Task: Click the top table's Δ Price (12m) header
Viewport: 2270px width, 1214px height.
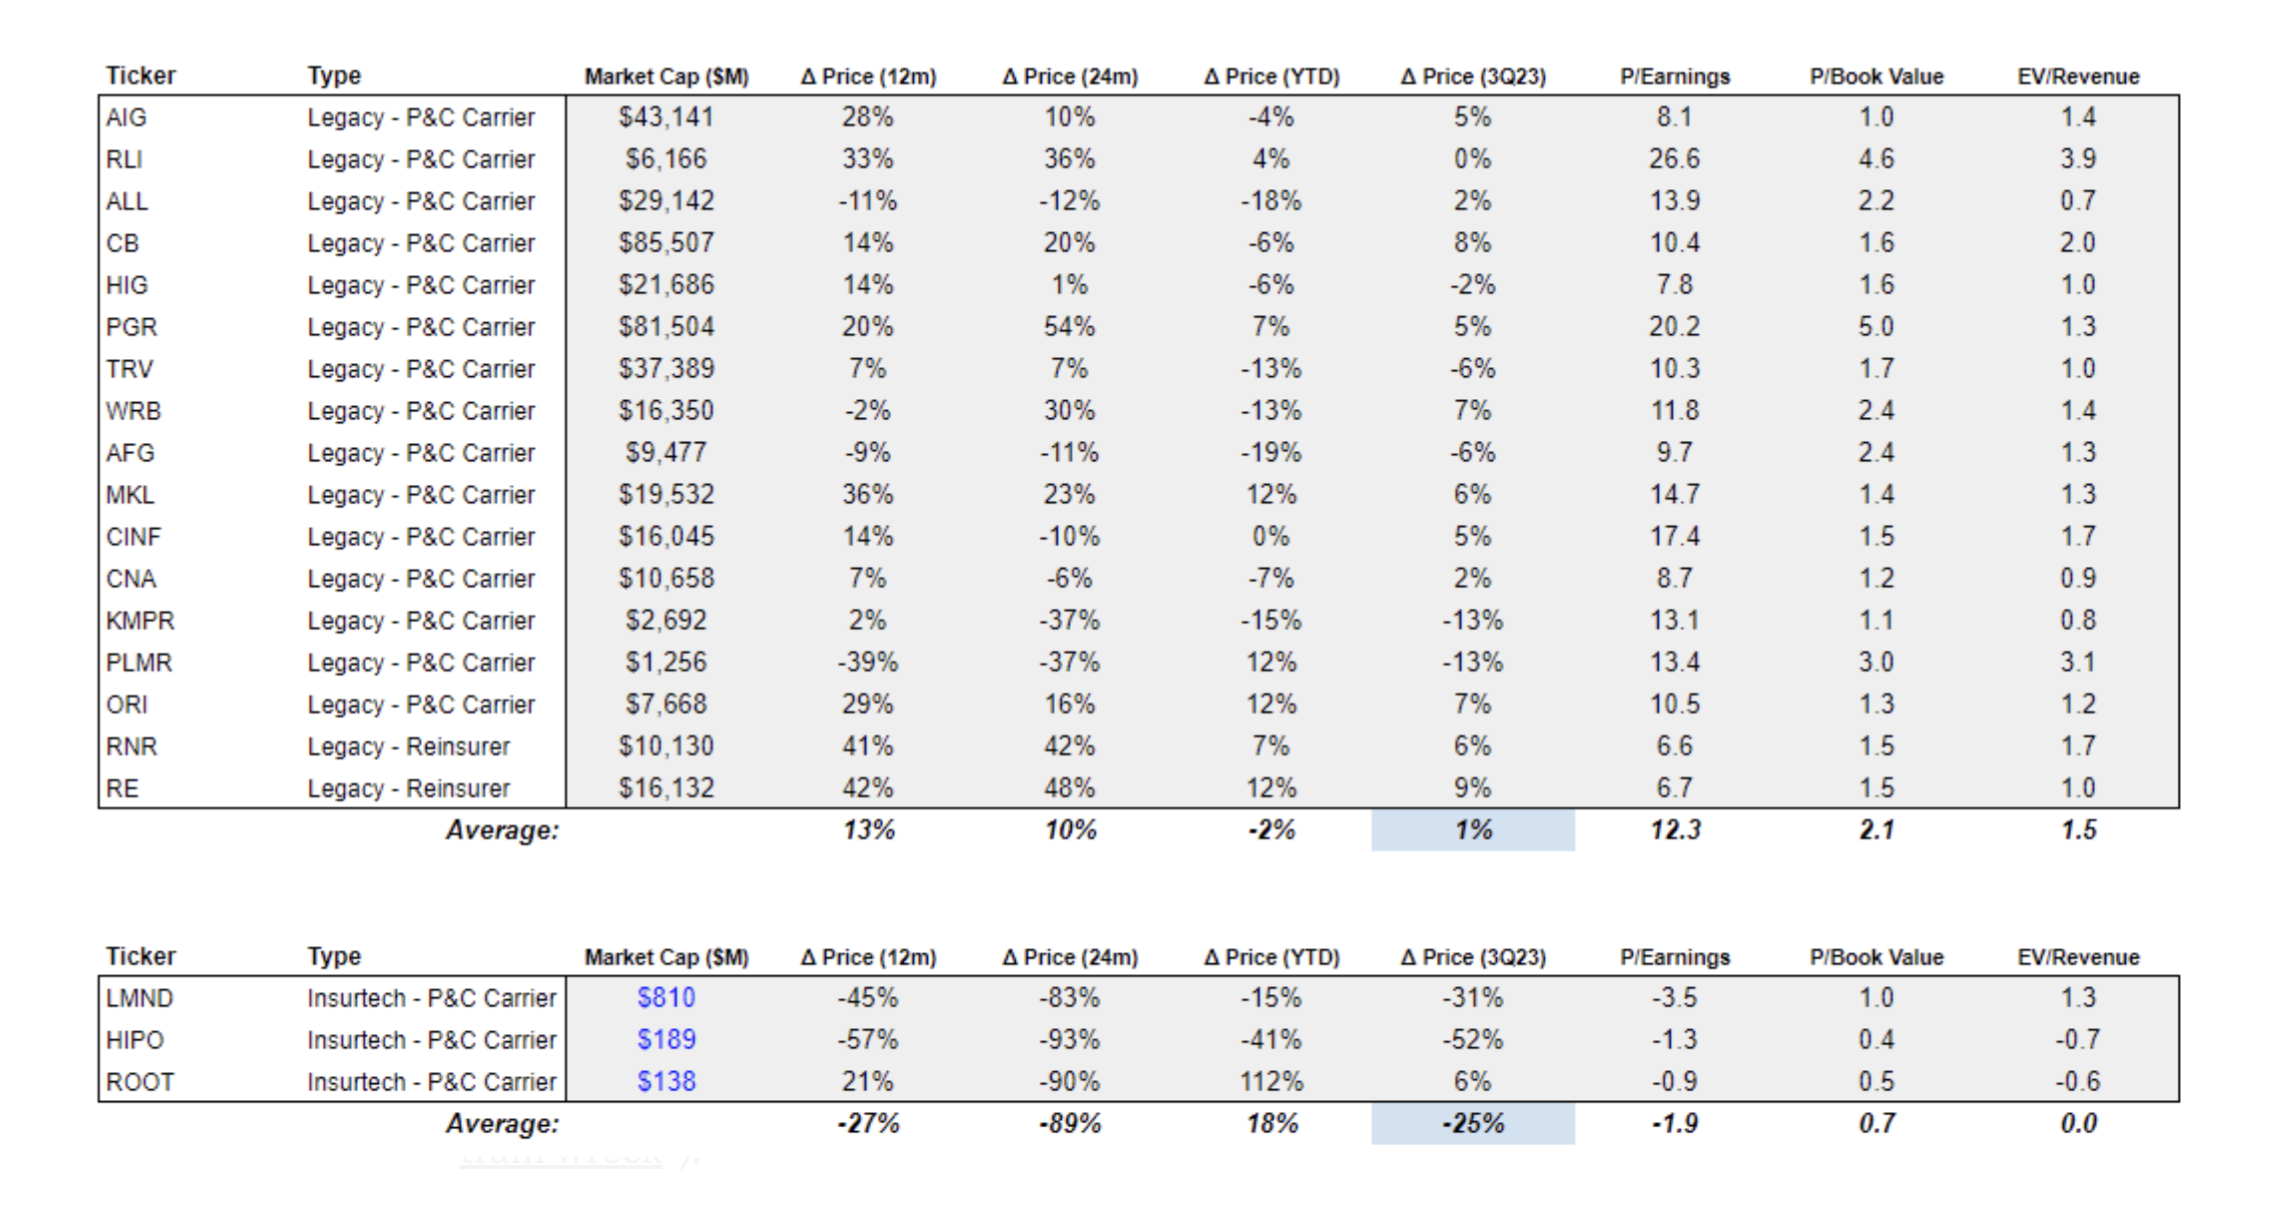Action: coord(868,77)
